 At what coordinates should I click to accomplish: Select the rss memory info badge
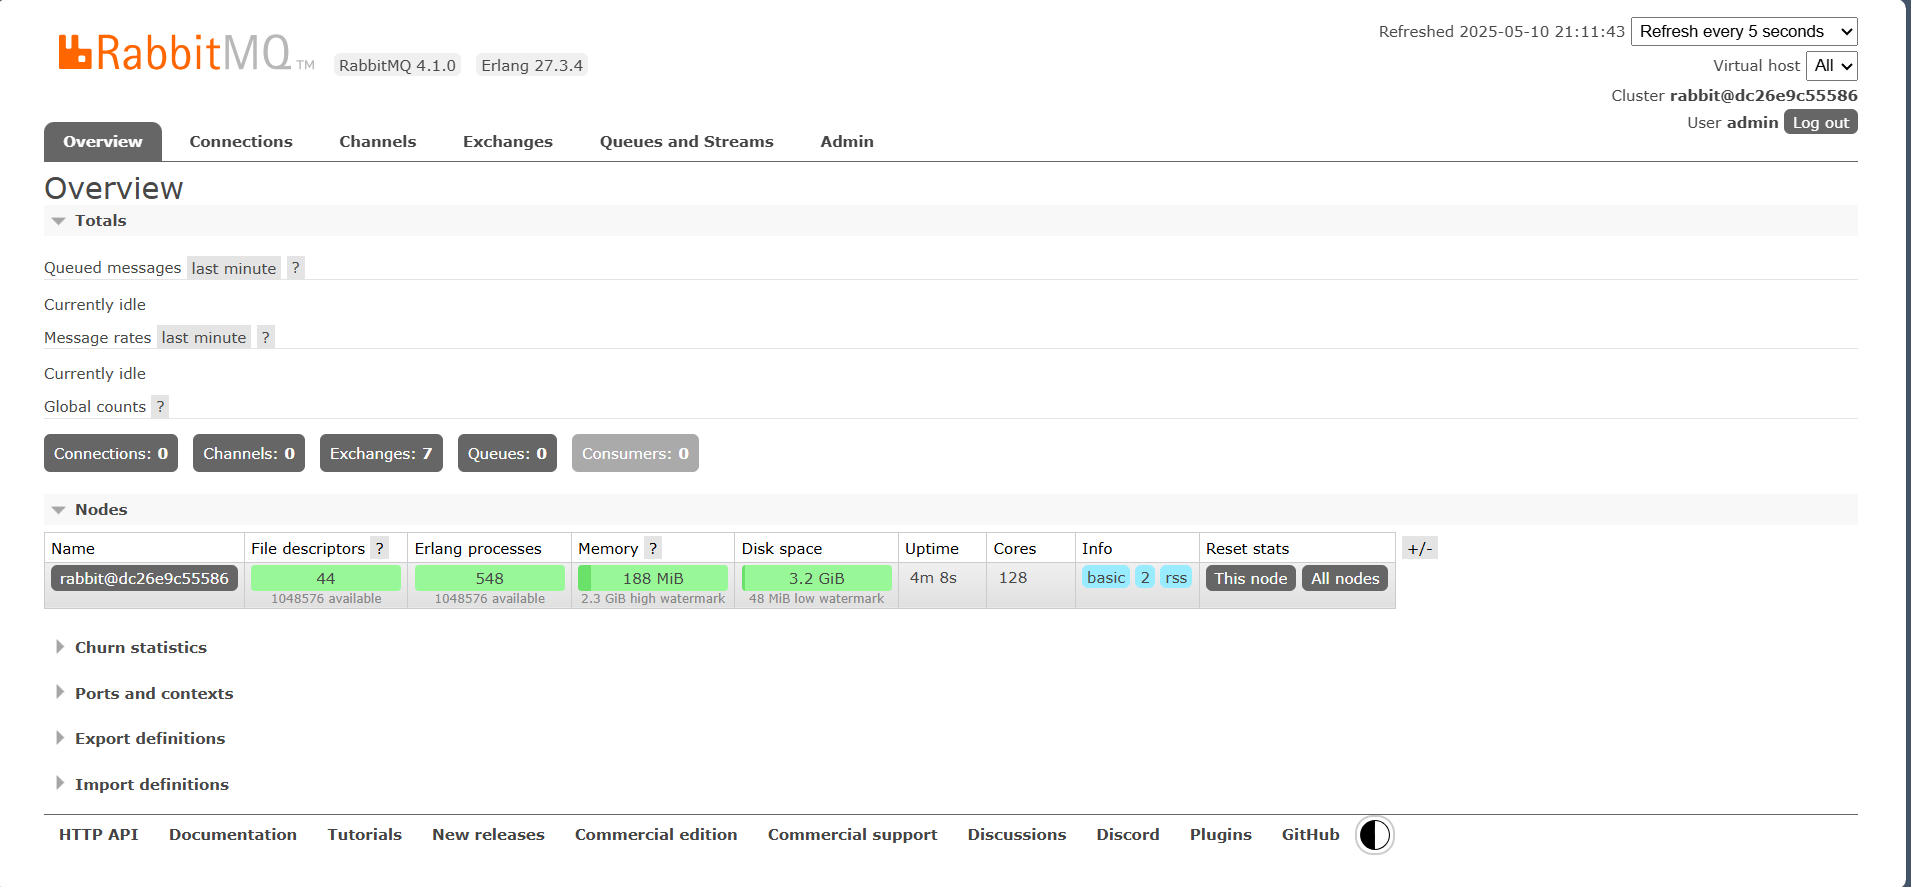pos(1175,578)
